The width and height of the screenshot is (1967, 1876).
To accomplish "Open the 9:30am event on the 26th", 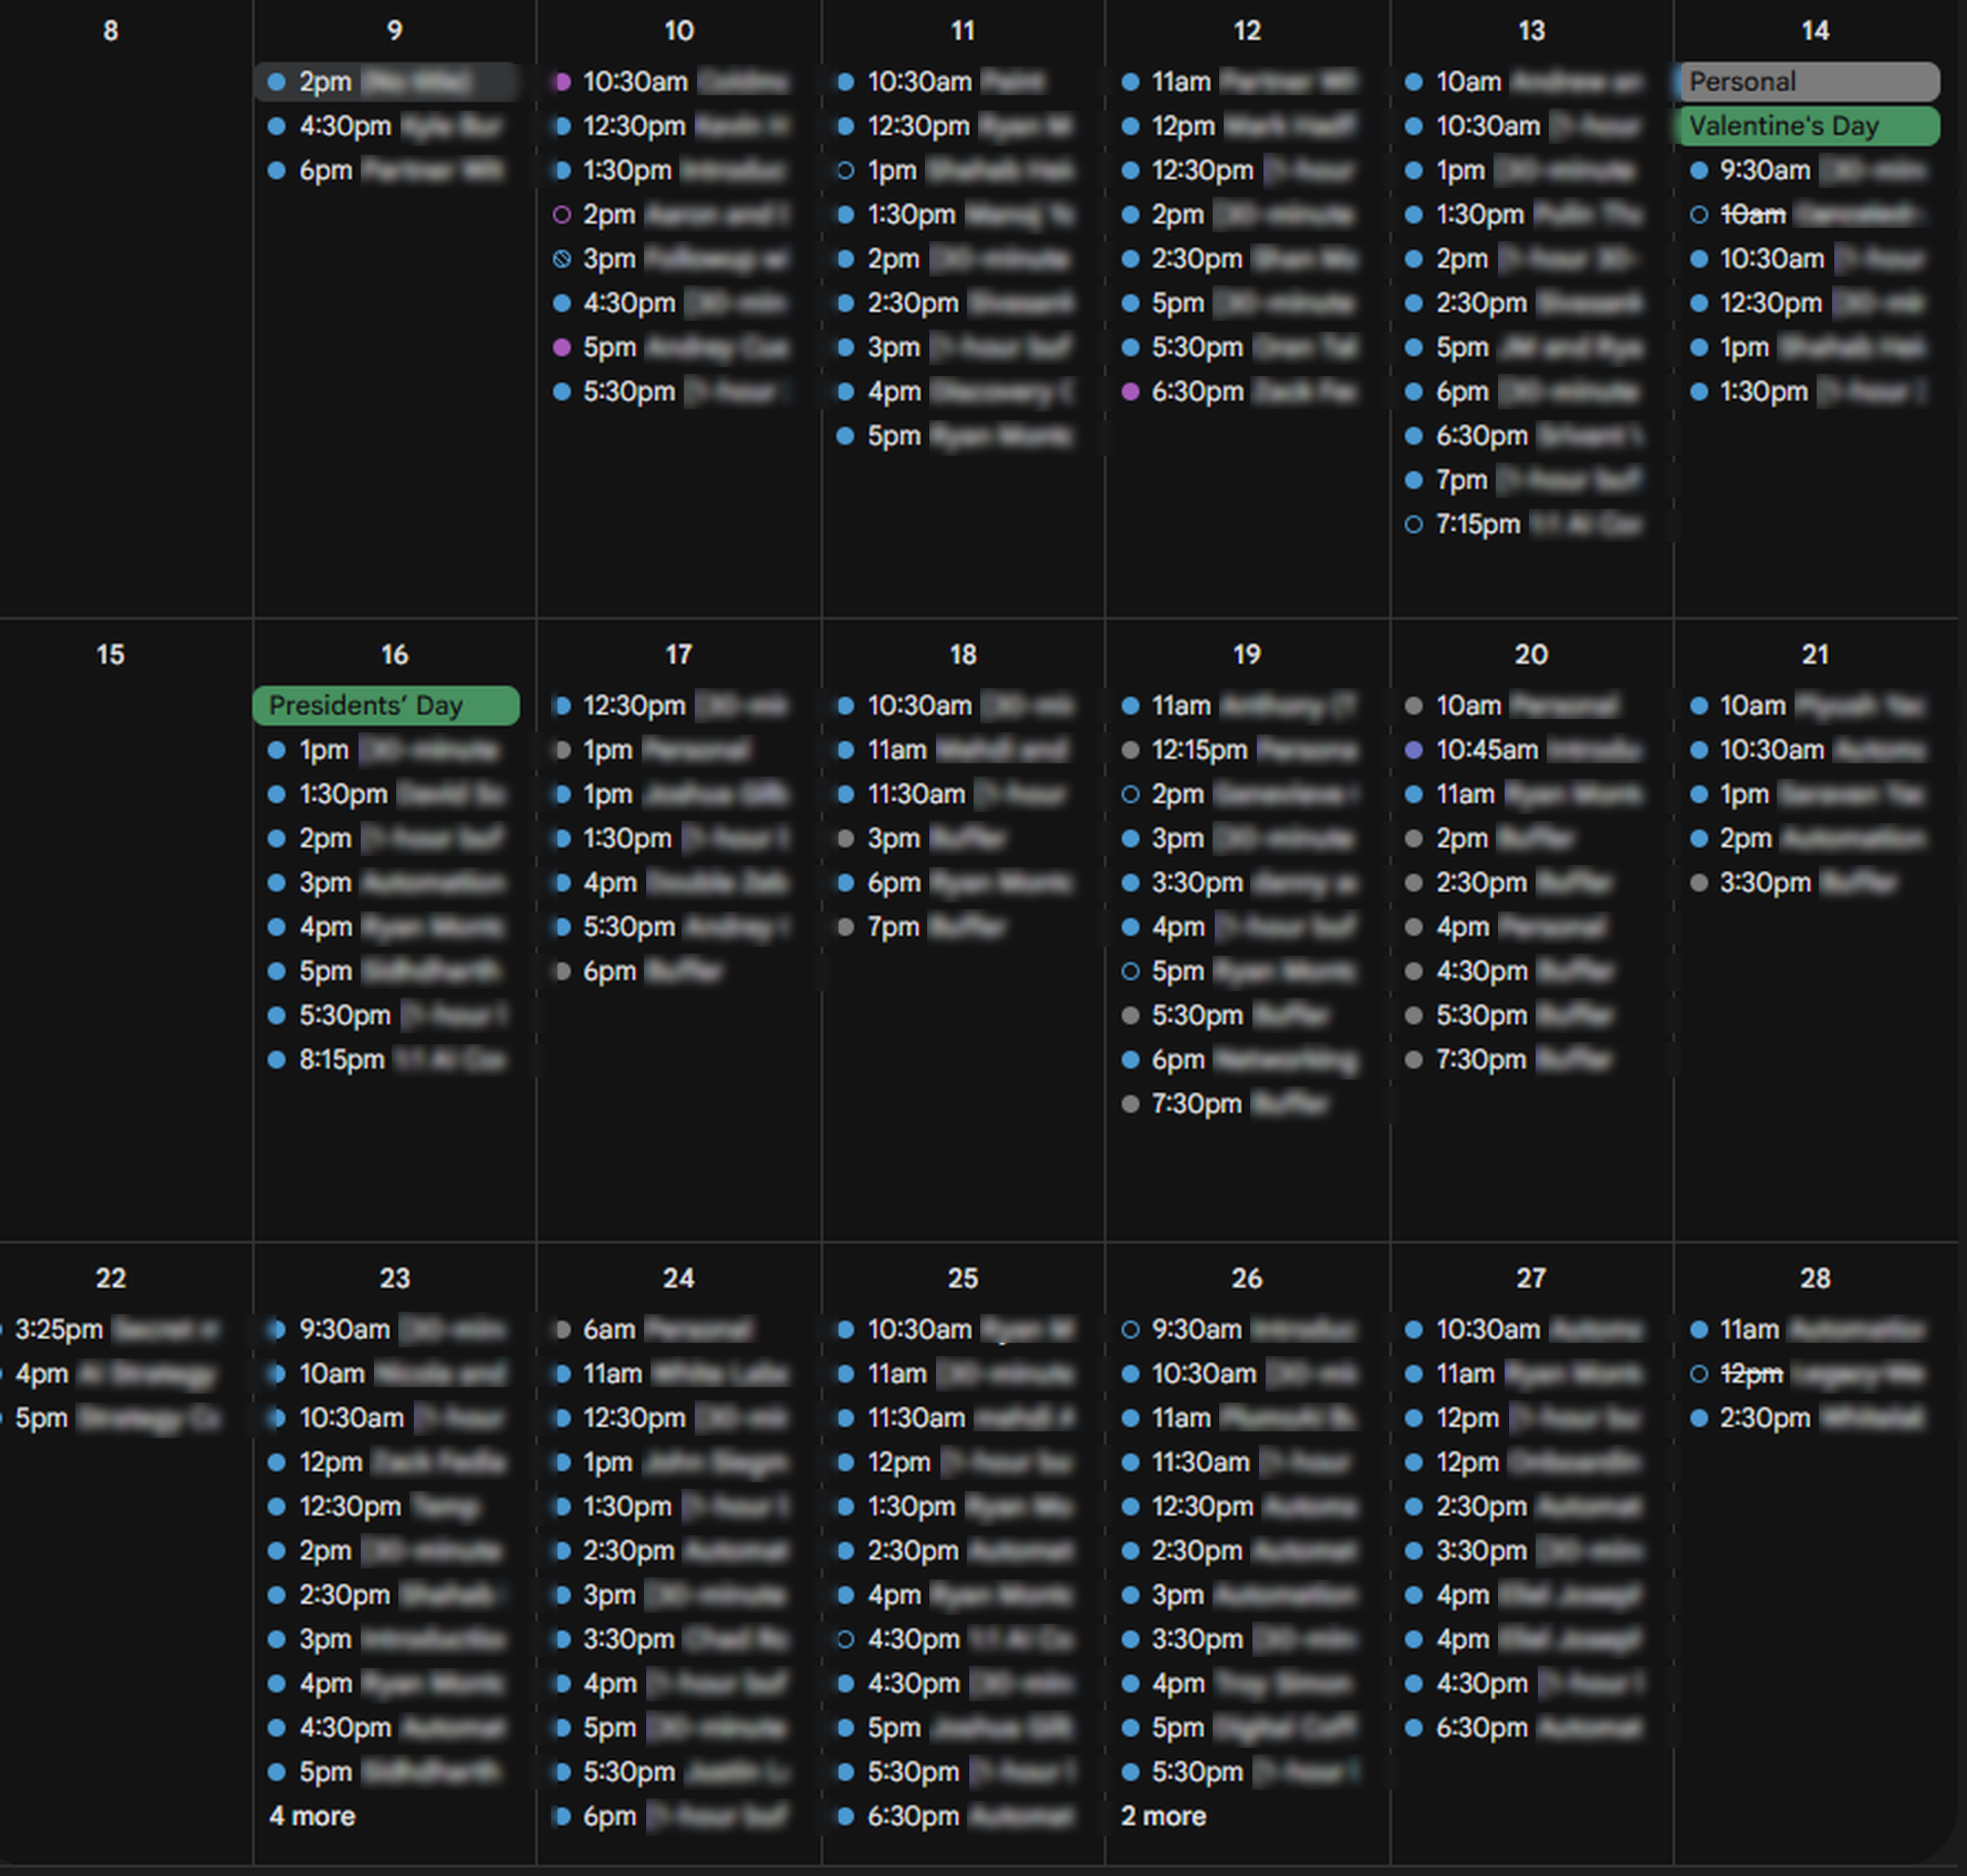I will coord(1239,1329).
